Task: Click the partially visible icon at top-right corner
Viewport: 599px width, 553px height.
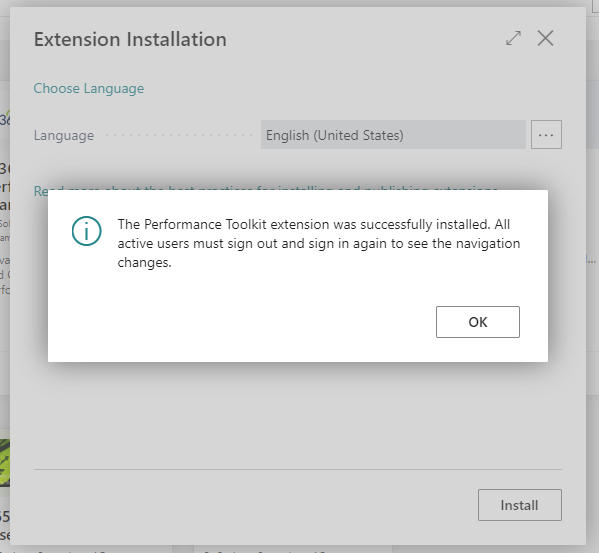Action: point(595,6)
